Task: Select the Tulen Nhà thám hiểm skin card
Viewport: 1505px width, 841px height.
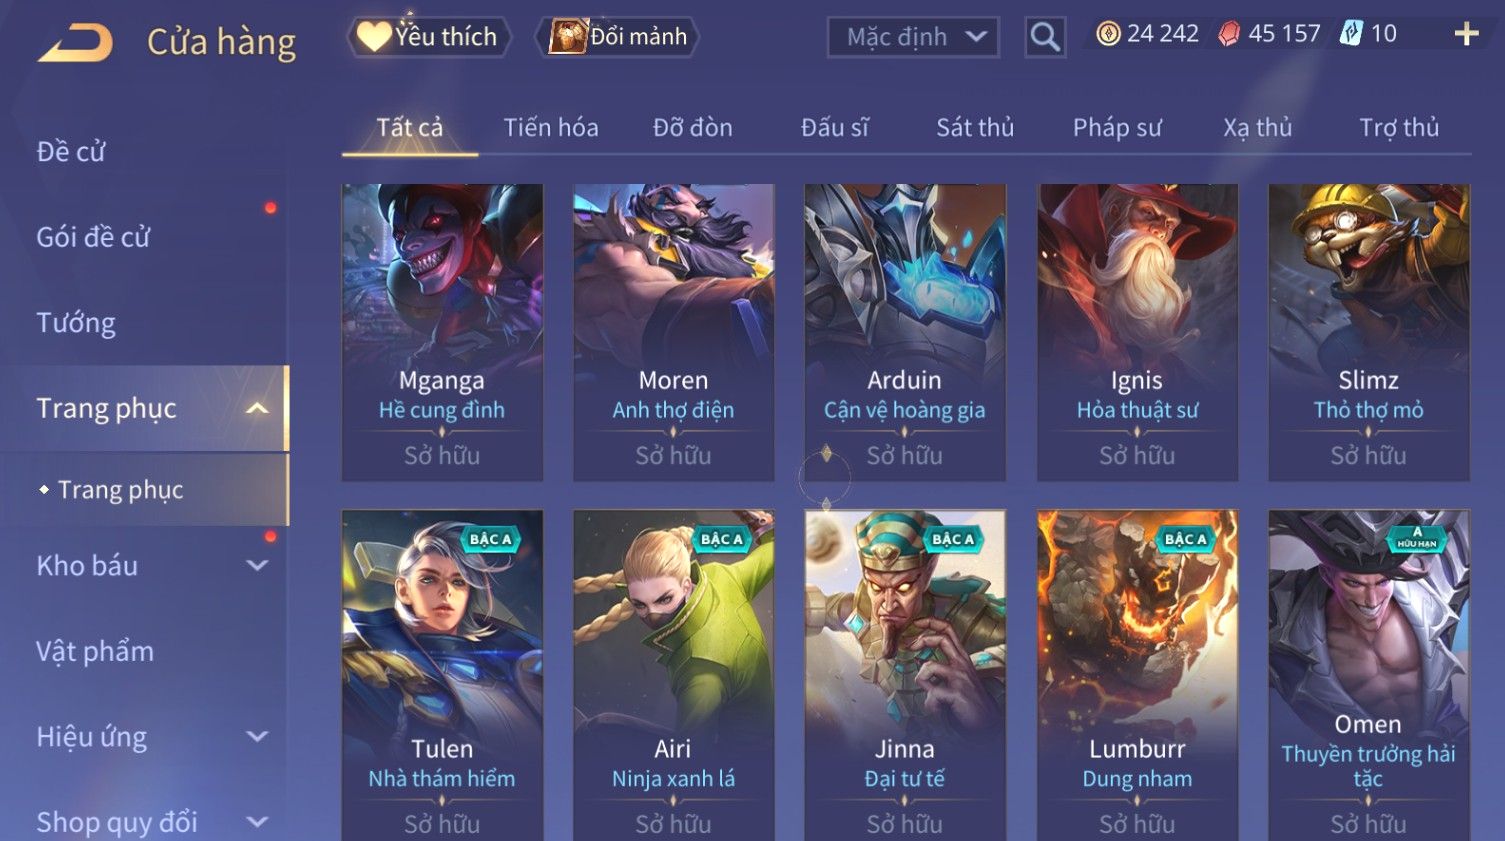Action: pyautogui.click(x=442, y=675)
